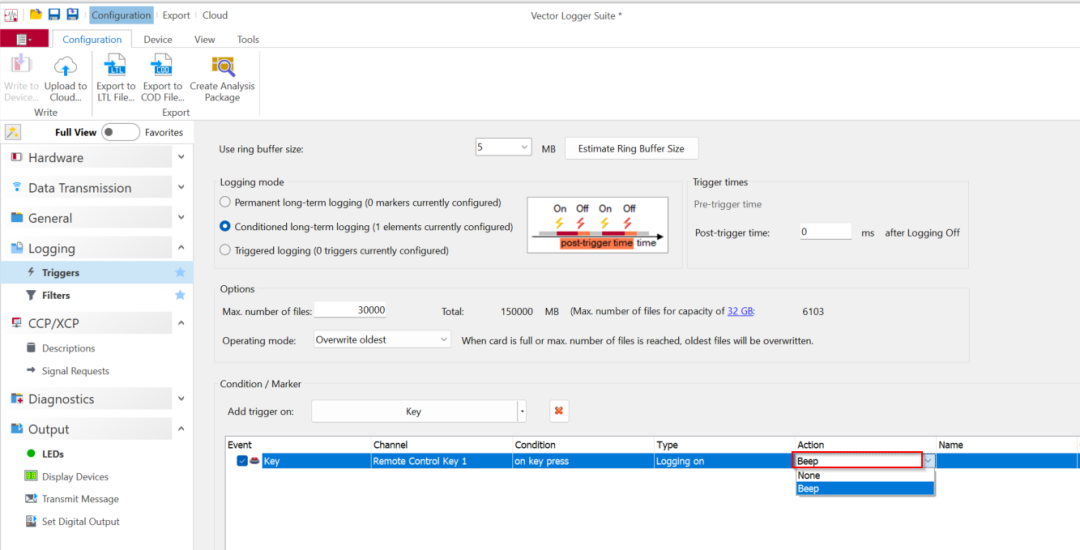Screen dimensions: 1080x550
Task: Click Estimate Ring Buffer Size button
Action: point(631,148)
